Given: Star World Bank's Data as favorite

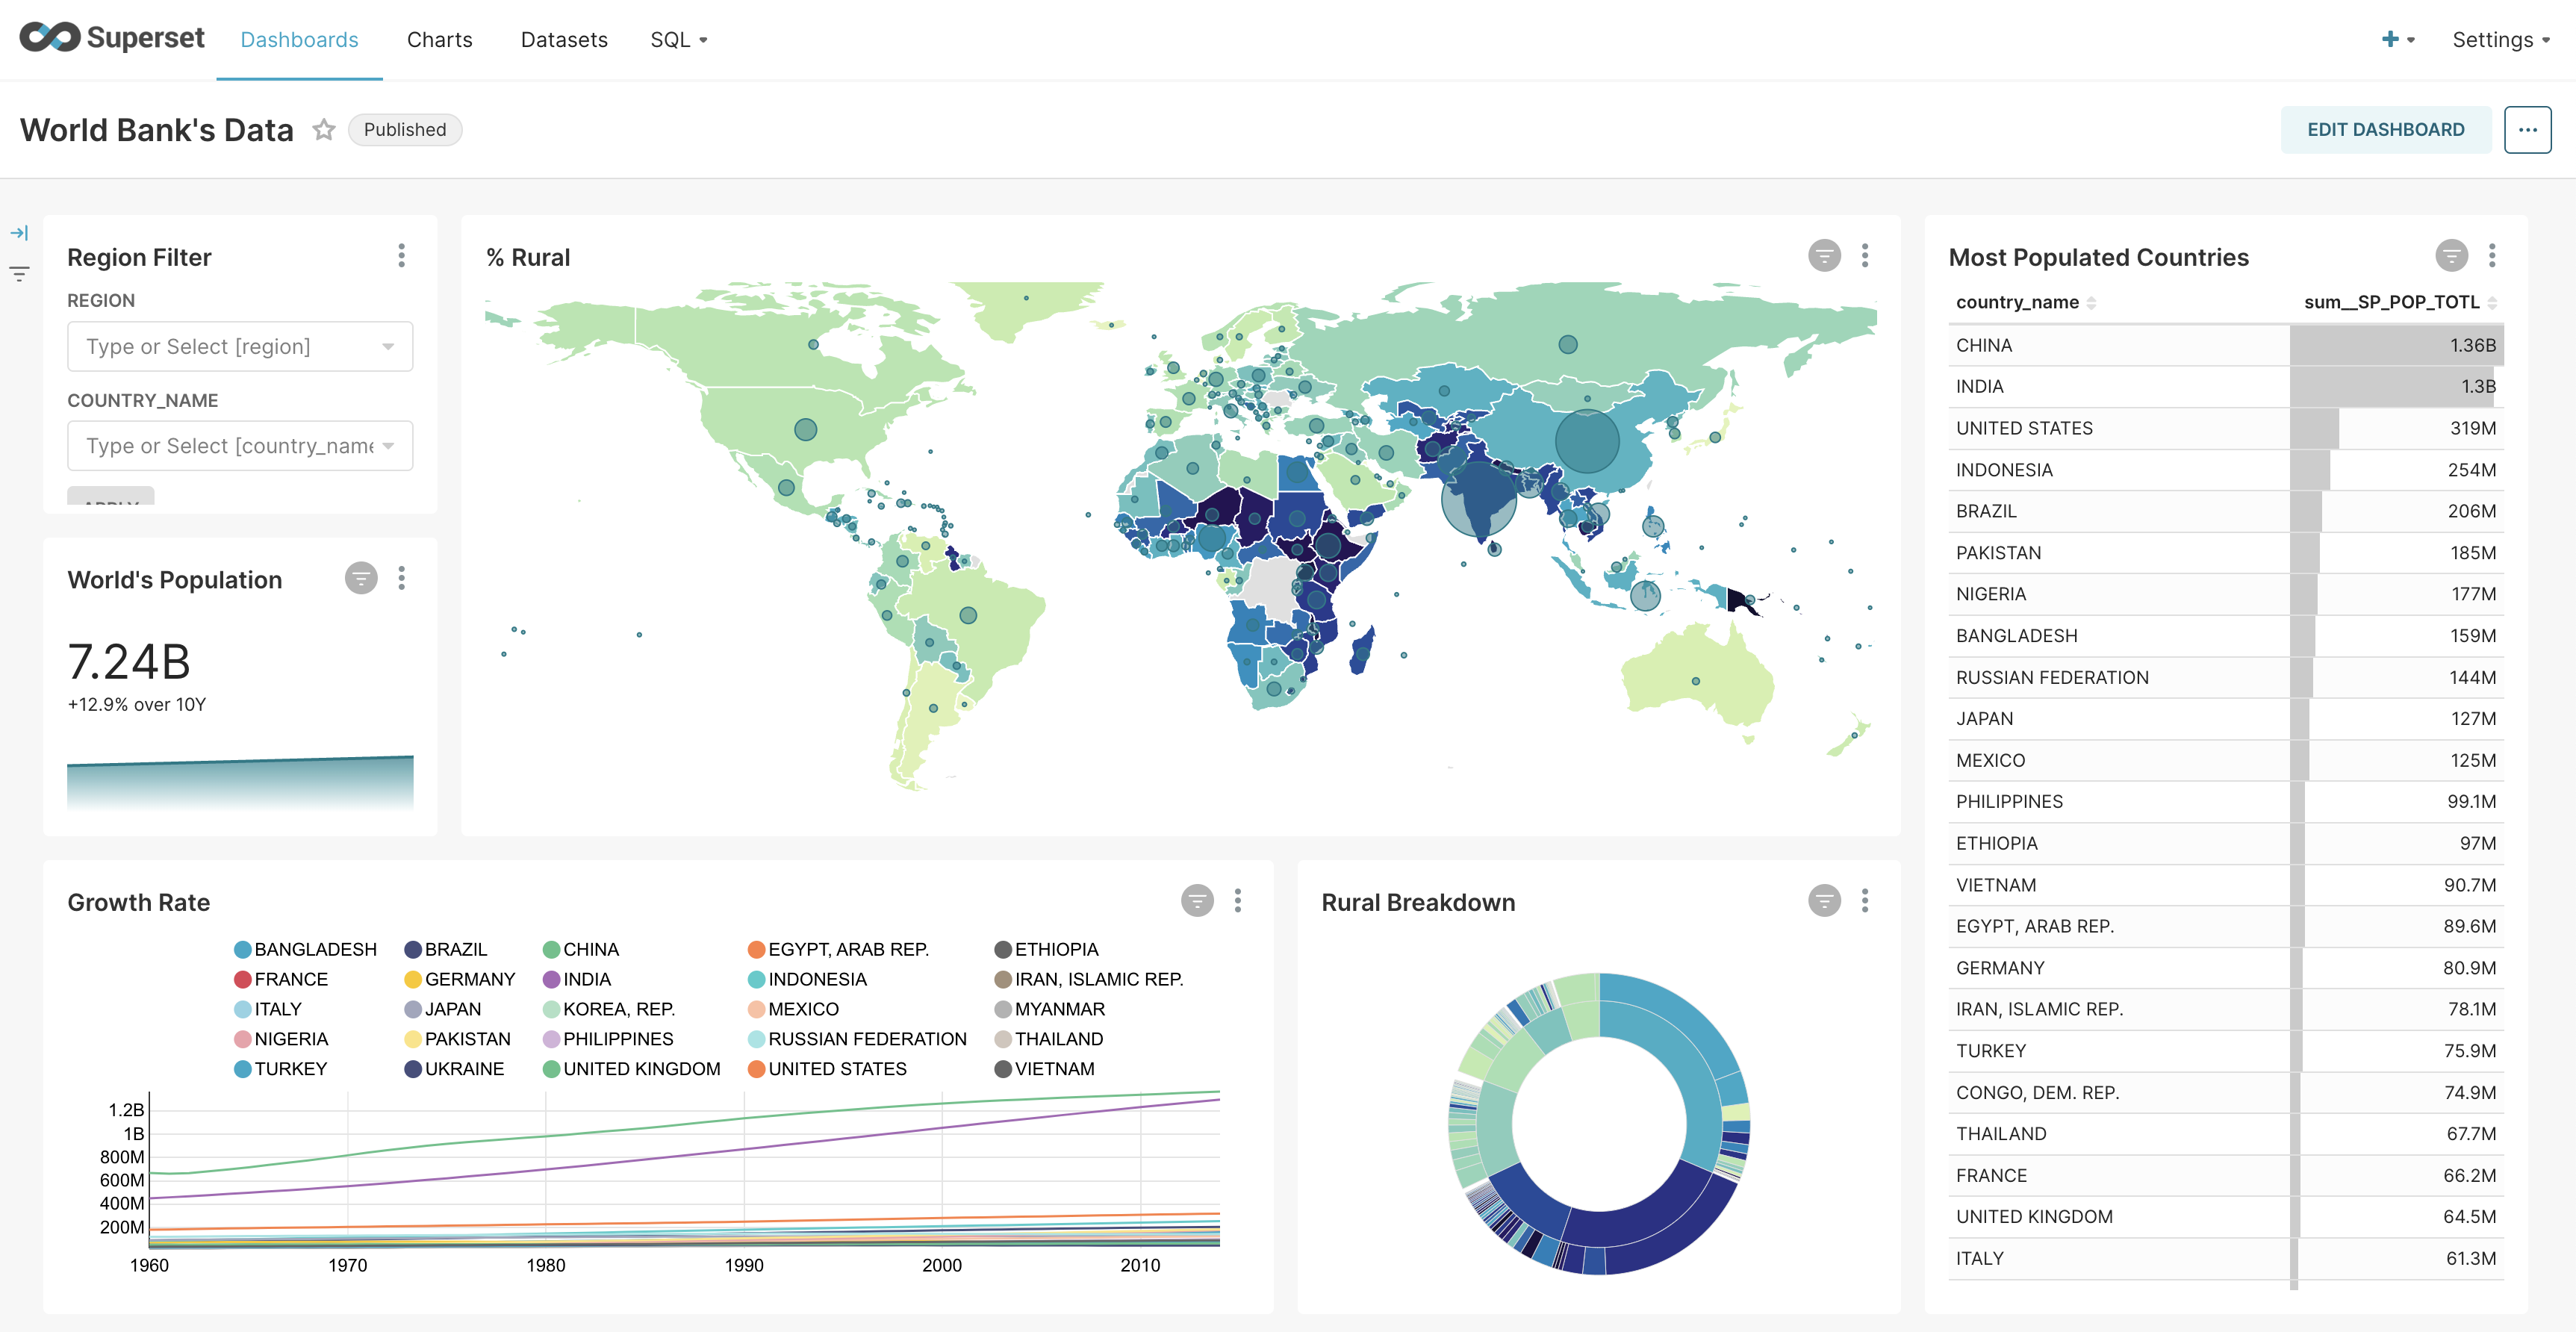Looking at the screenshot, I should coord(323,130).
